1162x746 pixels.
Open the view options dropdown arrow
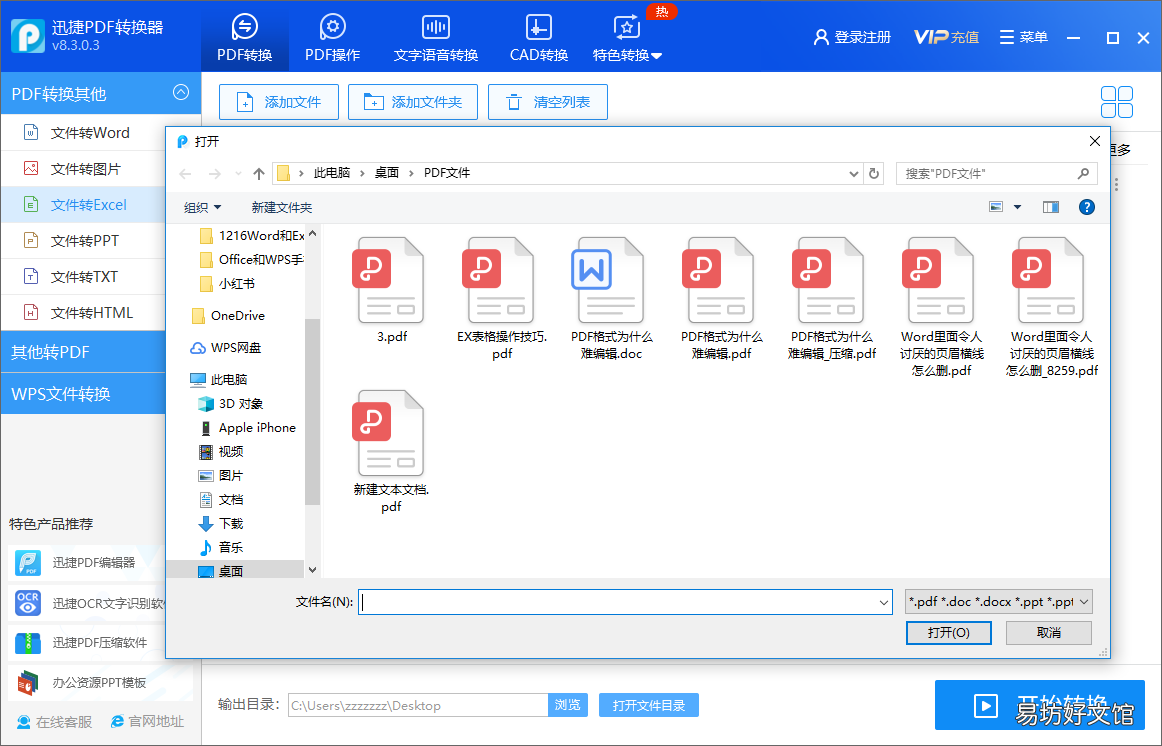pos(1017,207)
